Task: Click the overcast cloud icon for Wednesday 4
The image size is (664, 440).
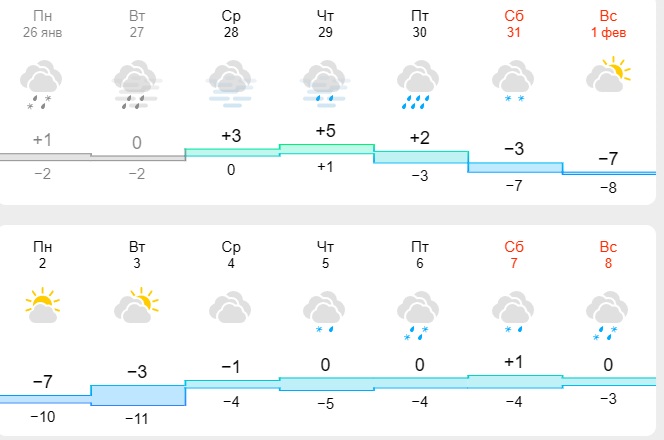Action: click(x=232, y=309)
